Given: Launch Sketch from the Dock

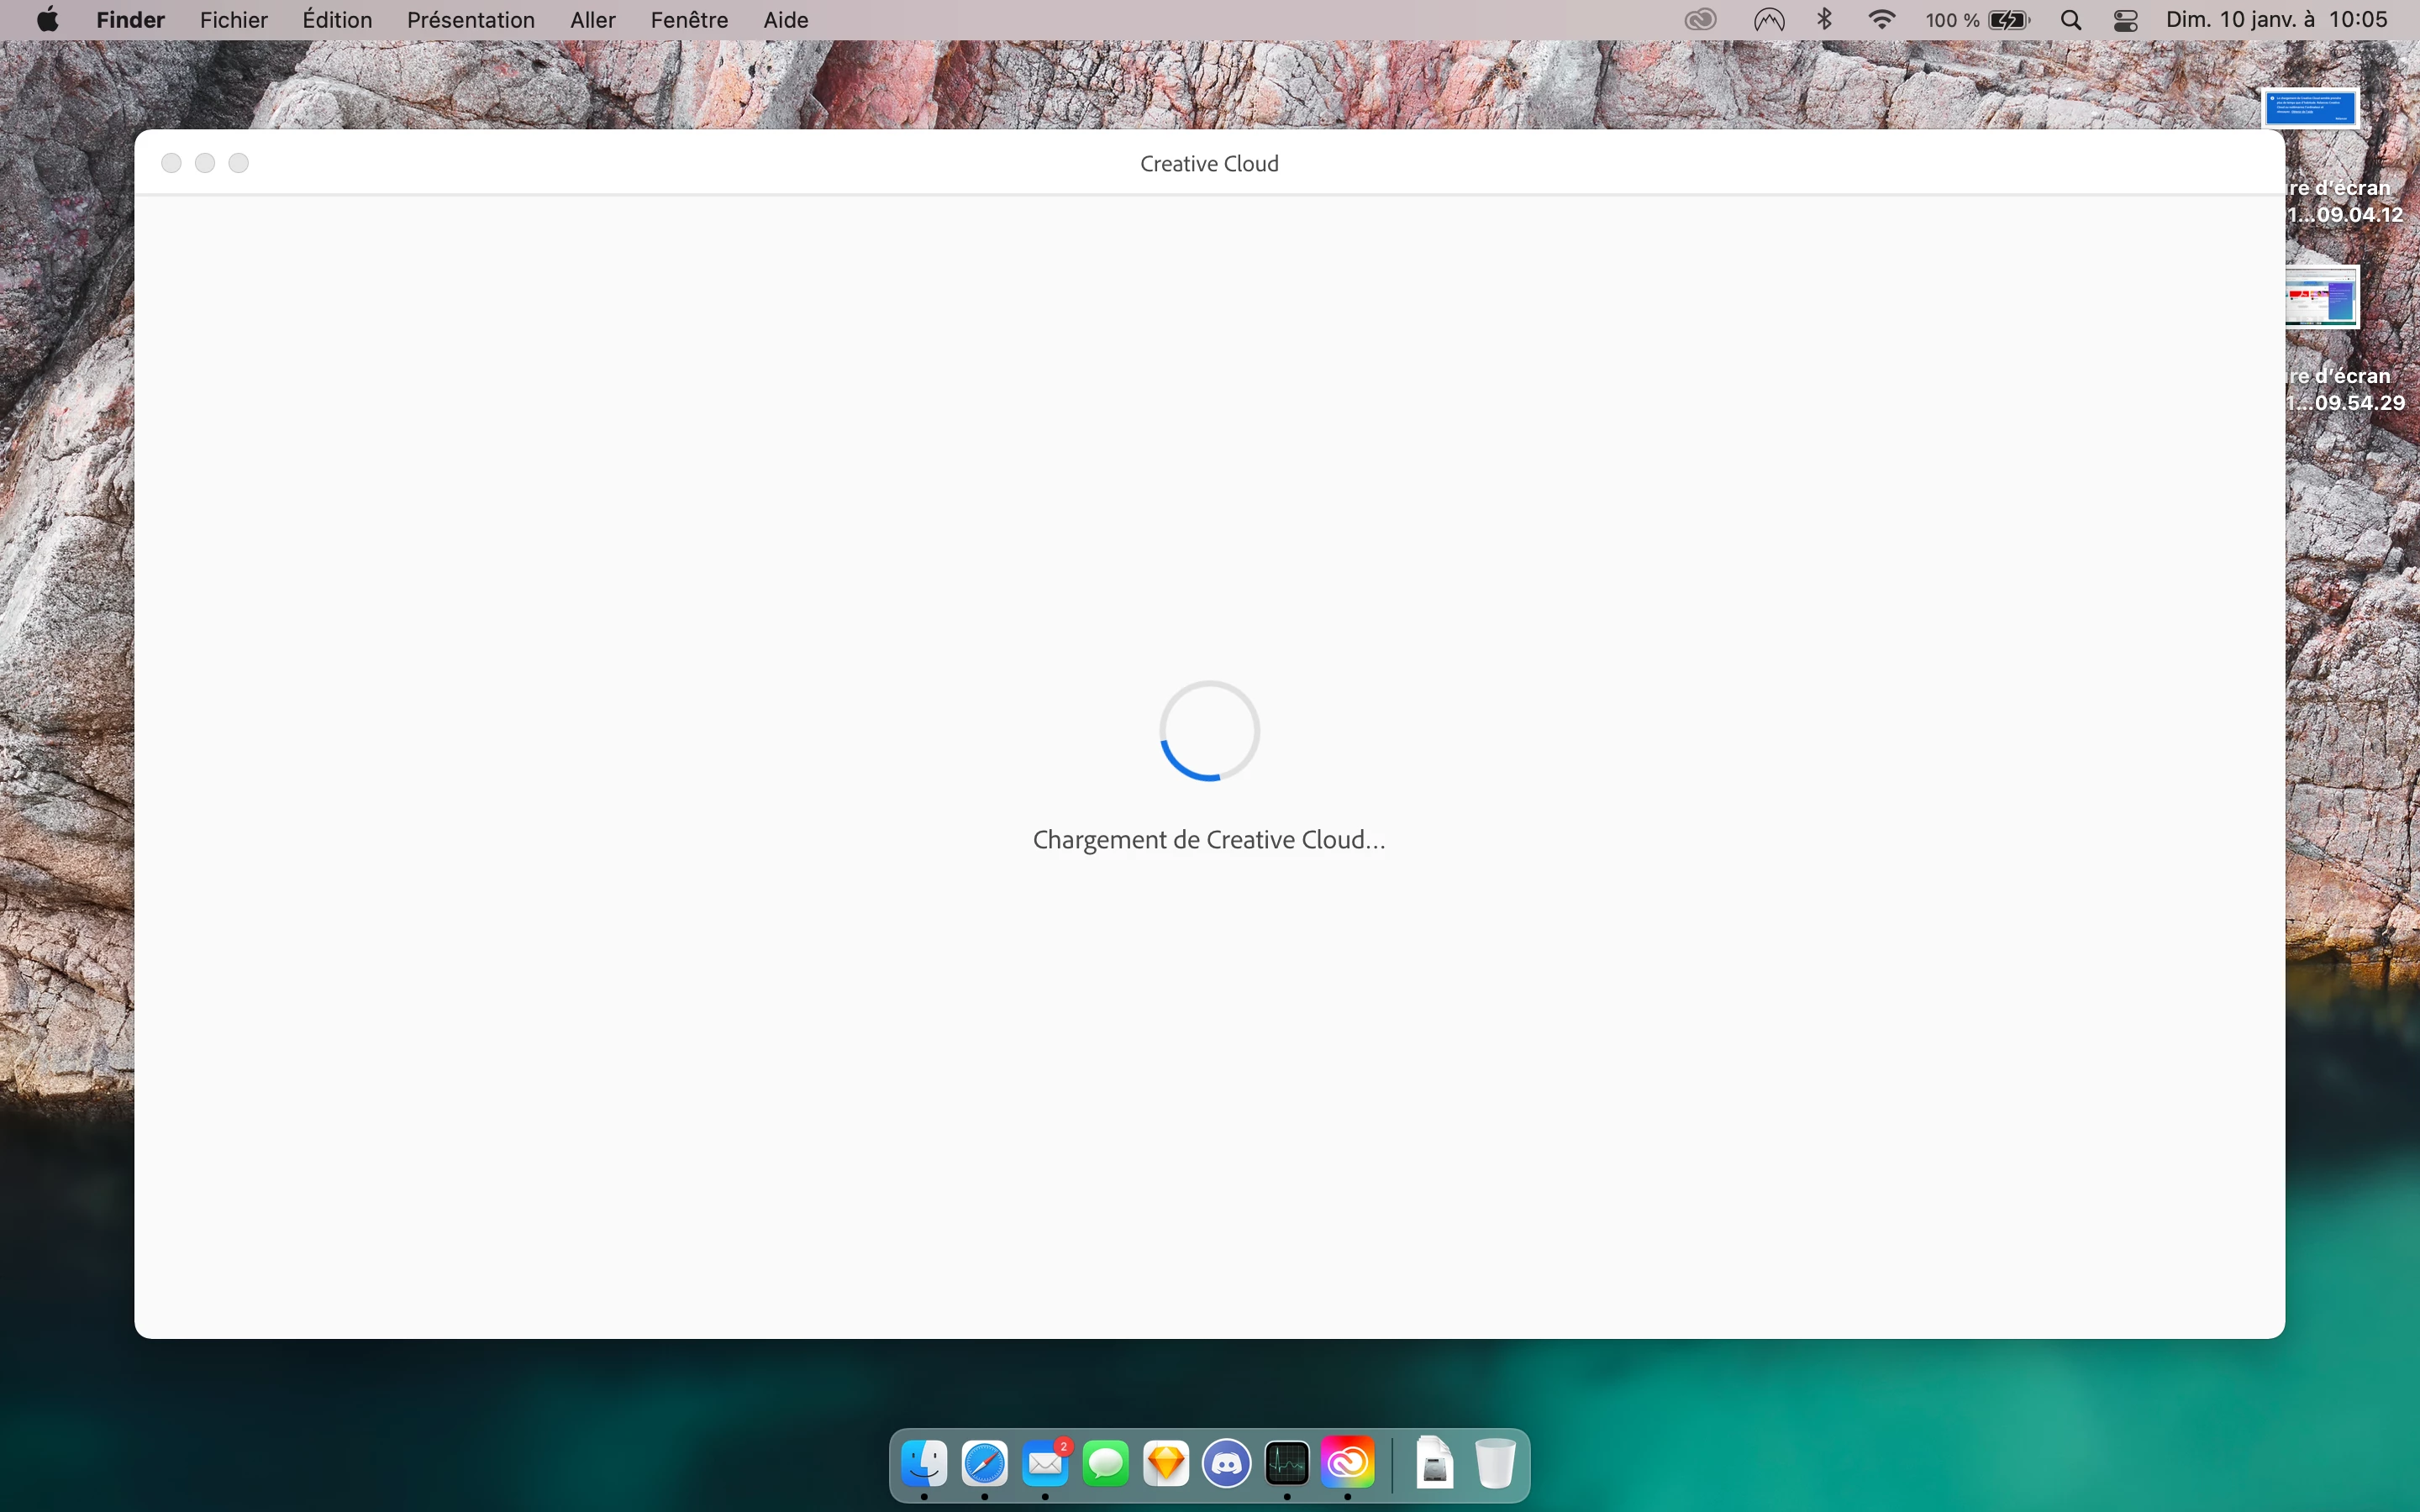Looking at the screenshot, I should pyautogui.click(x=1166, y=1464).
